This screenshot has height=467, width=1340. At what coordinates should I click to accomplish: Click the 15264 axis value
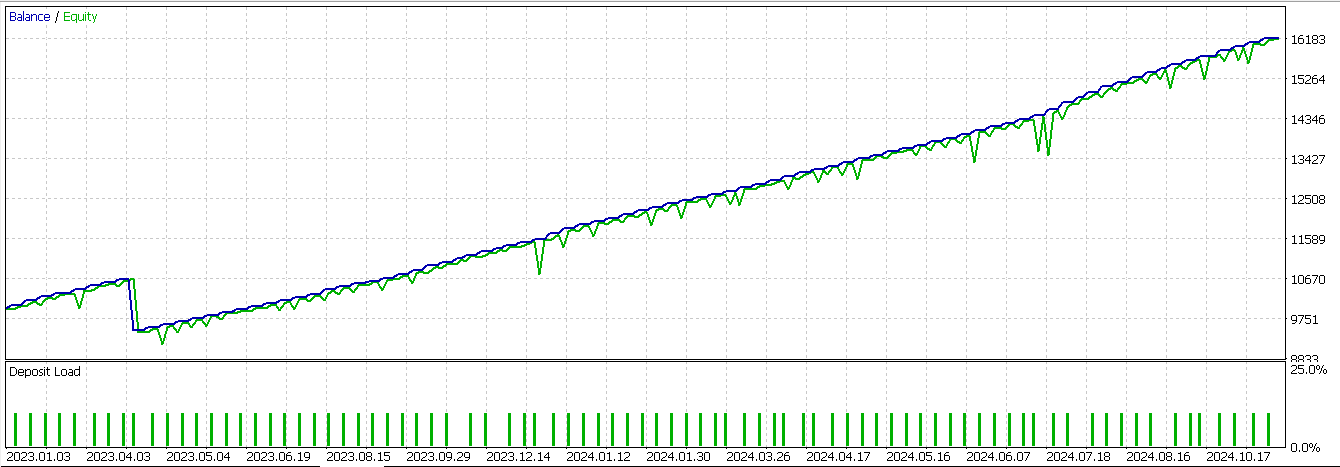coord(1306,80)
